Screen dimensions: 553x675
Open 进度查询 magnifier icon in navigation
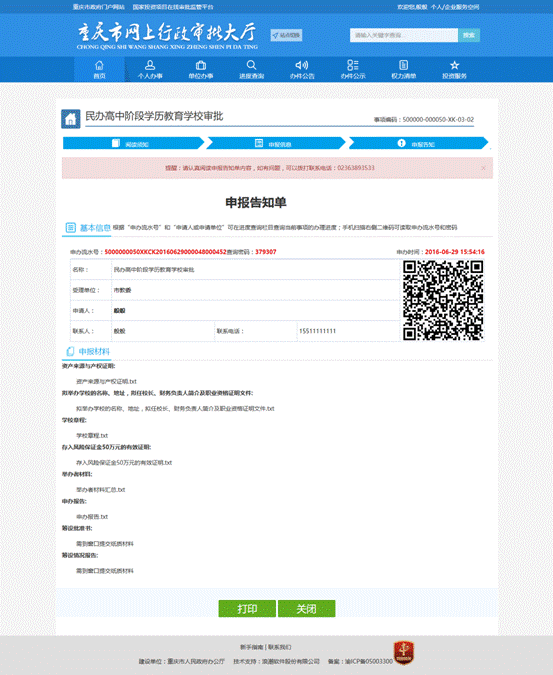click(251, 65)
